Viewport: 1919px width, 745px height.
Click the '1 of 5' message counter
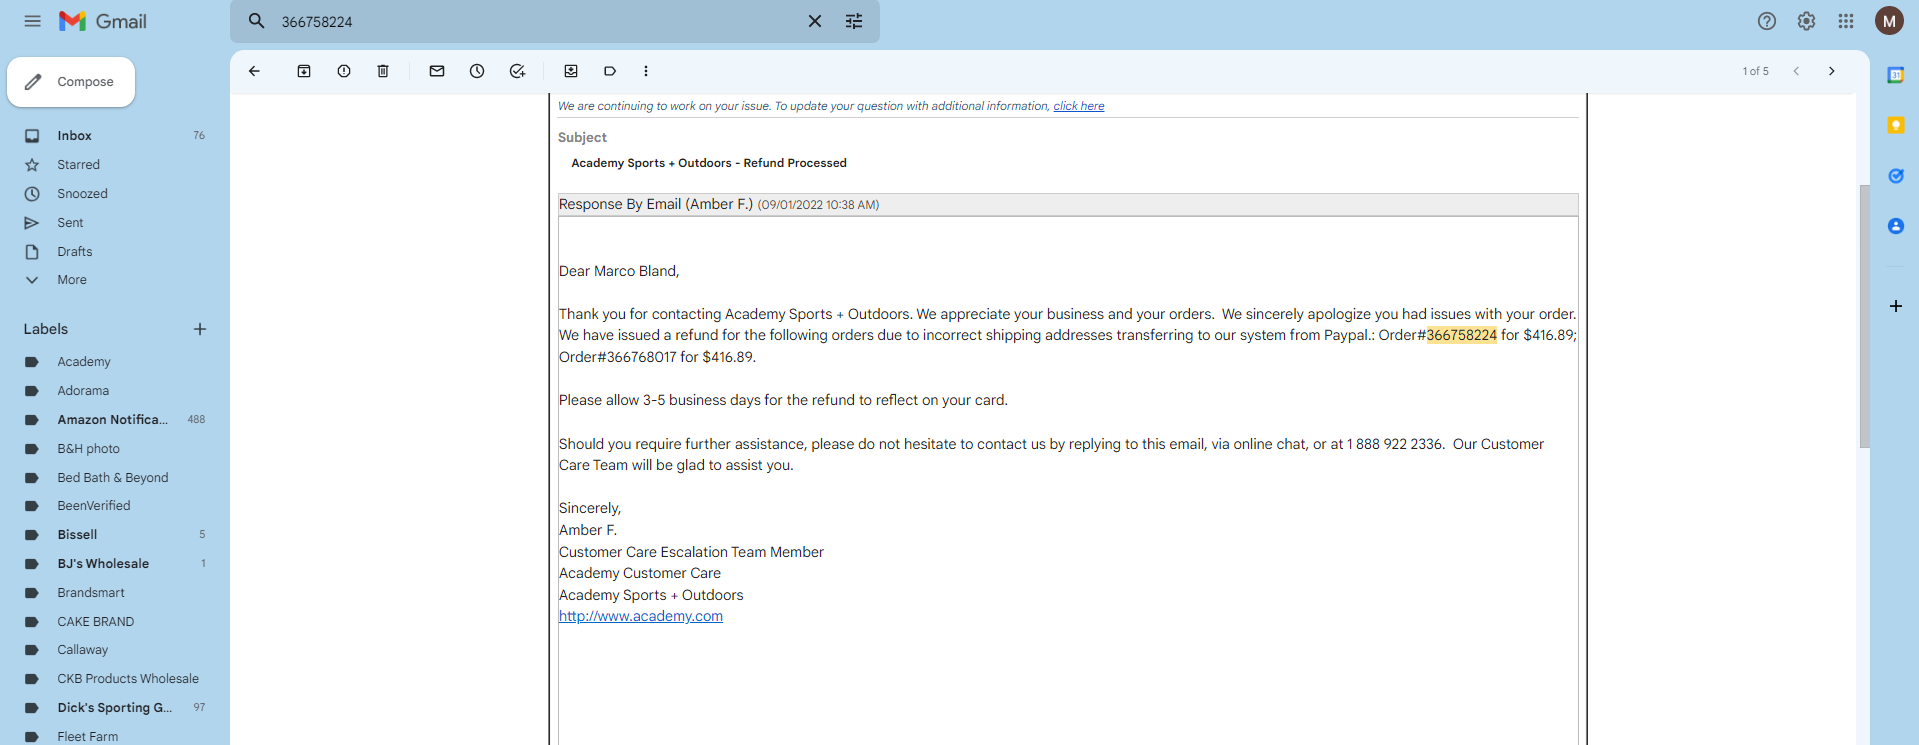click(x=1756, y=71)
